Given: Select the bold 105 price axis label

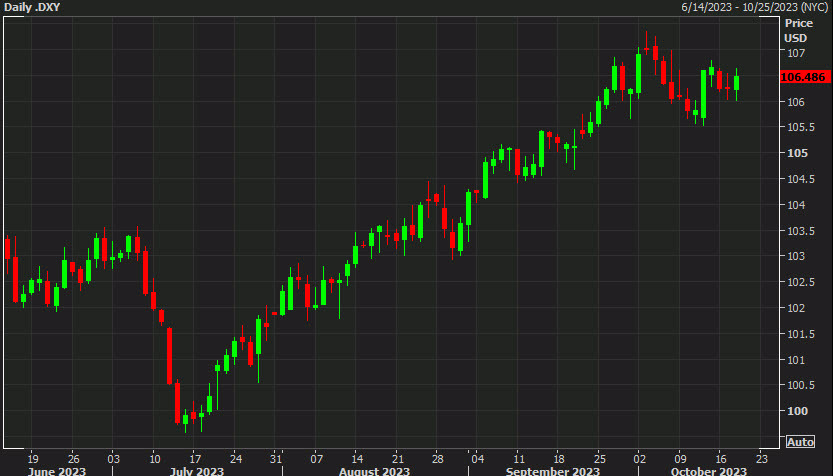Looking at the screenshot, I should point(797,153).
